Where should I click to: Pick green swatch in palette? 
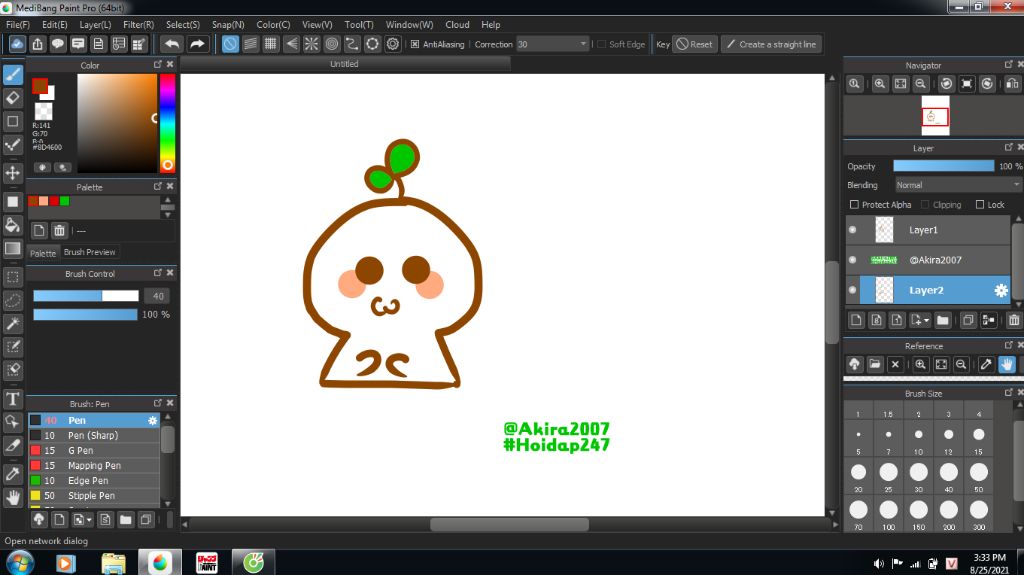coord(65,201)
